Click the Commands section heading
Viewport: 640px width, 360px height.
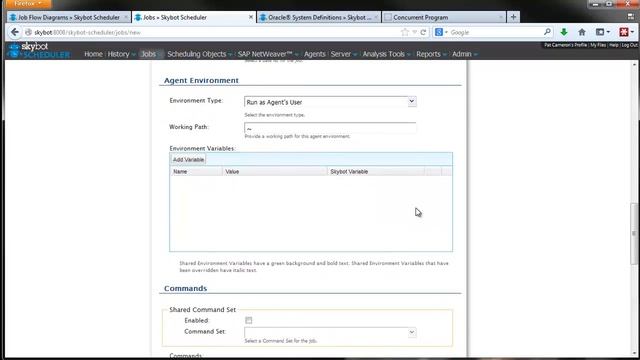[x=185, y=288]
